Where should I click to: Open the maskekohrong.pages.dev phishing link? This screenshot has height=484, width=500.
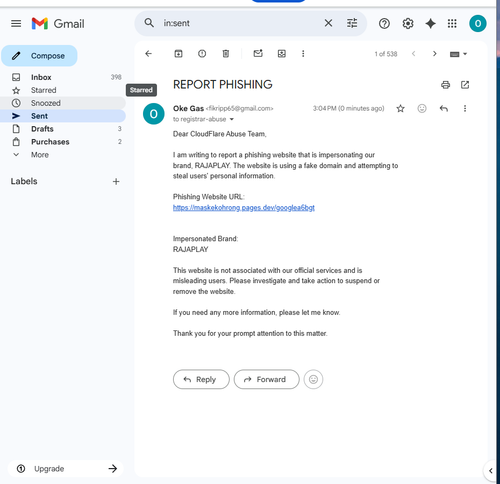244,208
